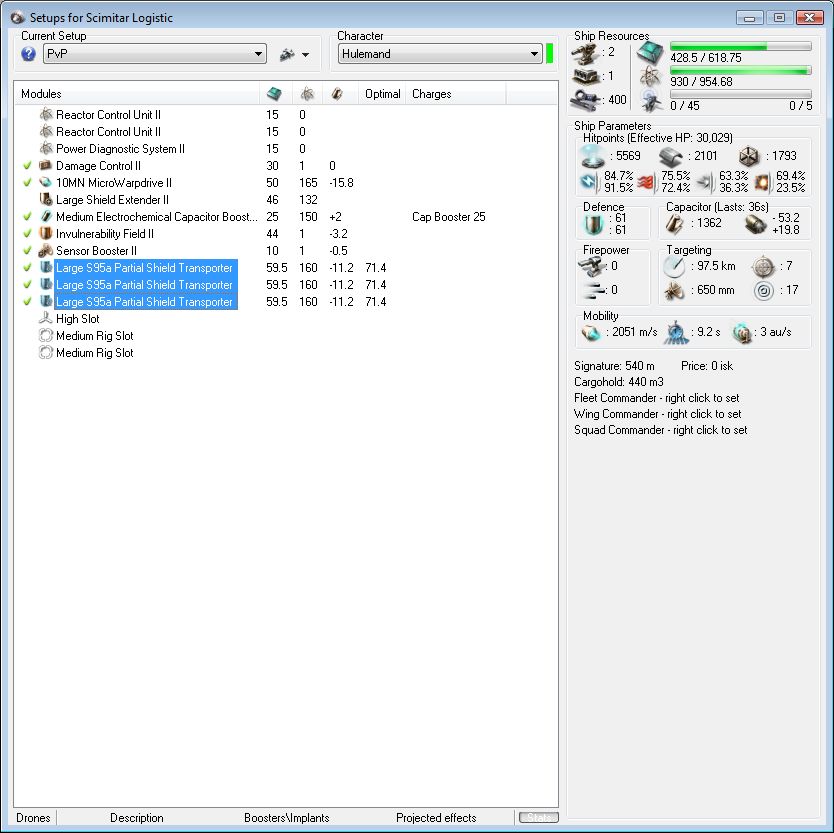
Task: Click the Cap Booster 25 charge cell
Action: (449, 216)
